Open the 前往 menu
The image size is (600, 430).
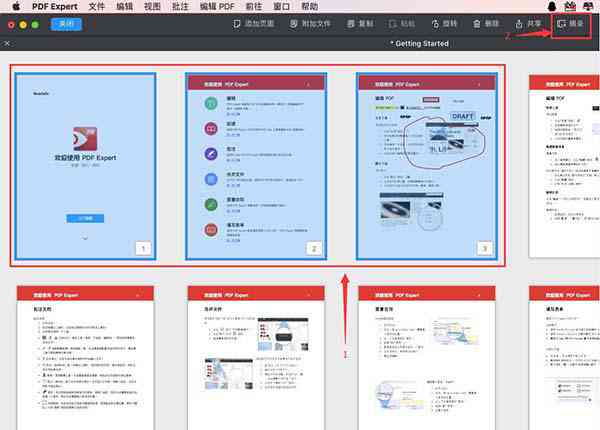[254, 7]
